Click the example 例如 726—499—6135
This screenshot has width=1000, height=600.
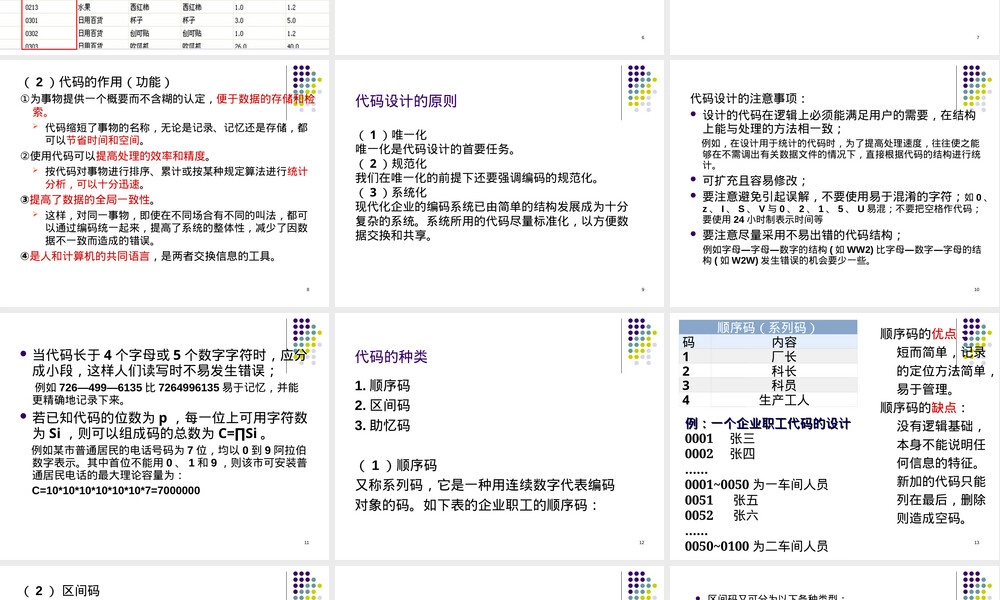(x=166, y=393)
